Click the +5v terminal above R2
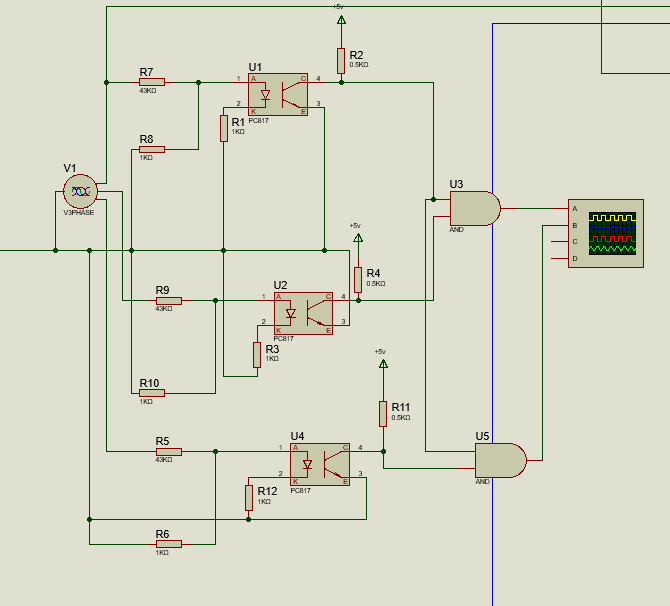This screenshot has height=606, width=670. pos(341,20)
